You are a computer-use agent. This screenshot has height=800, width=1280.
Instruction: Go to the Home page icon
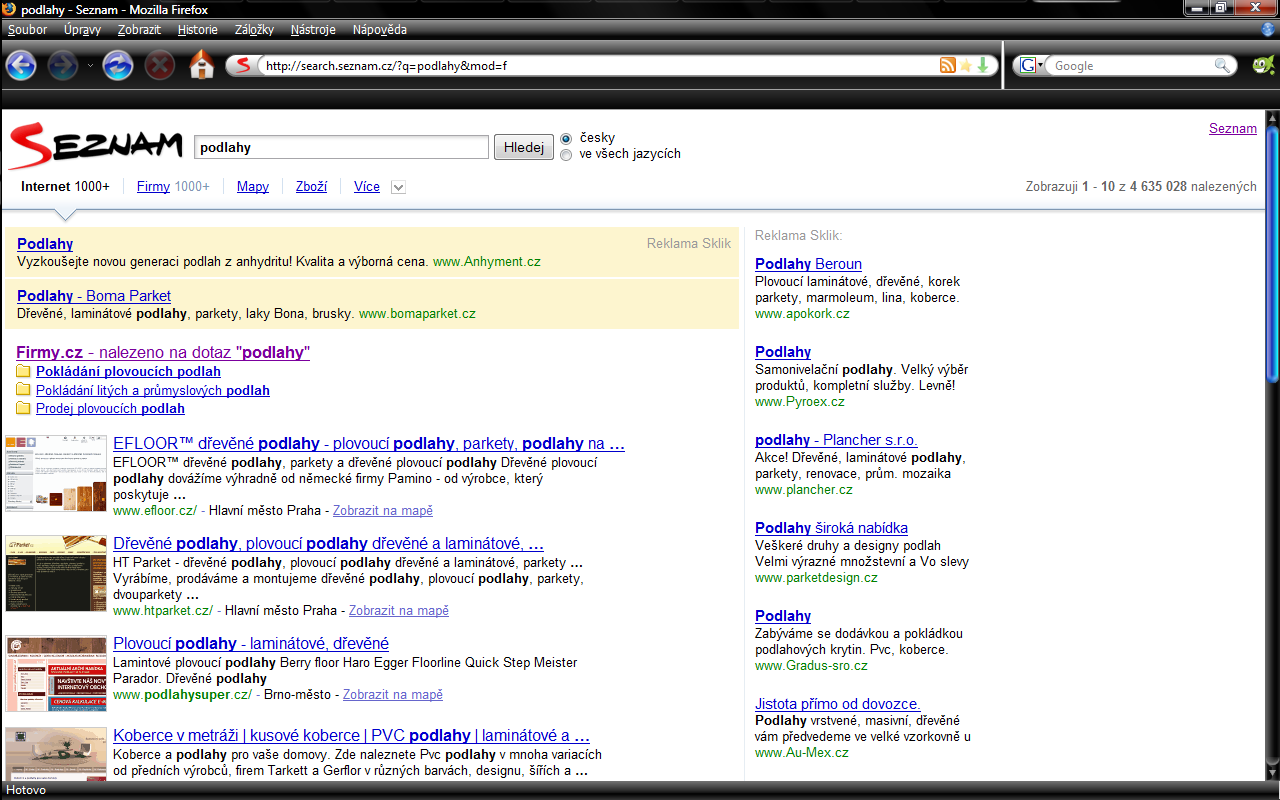[x=202, y=65]
